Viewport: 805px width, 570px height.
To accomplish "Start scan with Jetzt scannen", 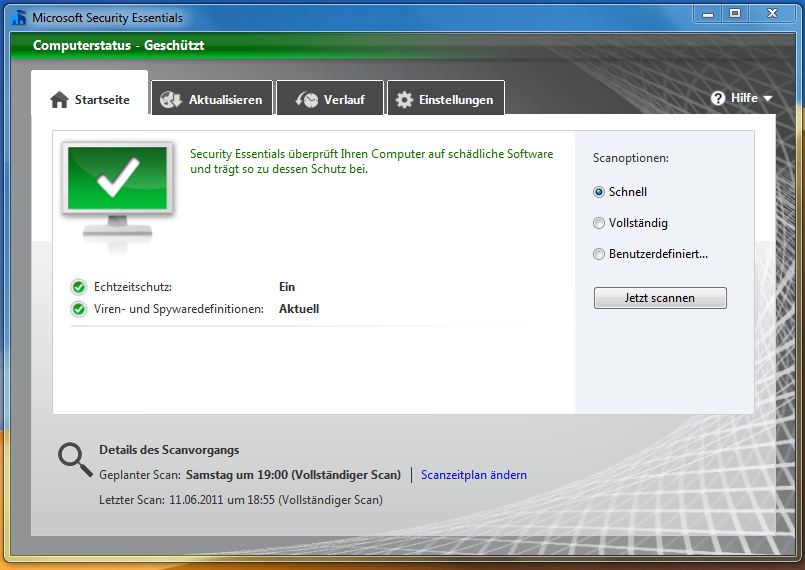I will click(660, 298).
